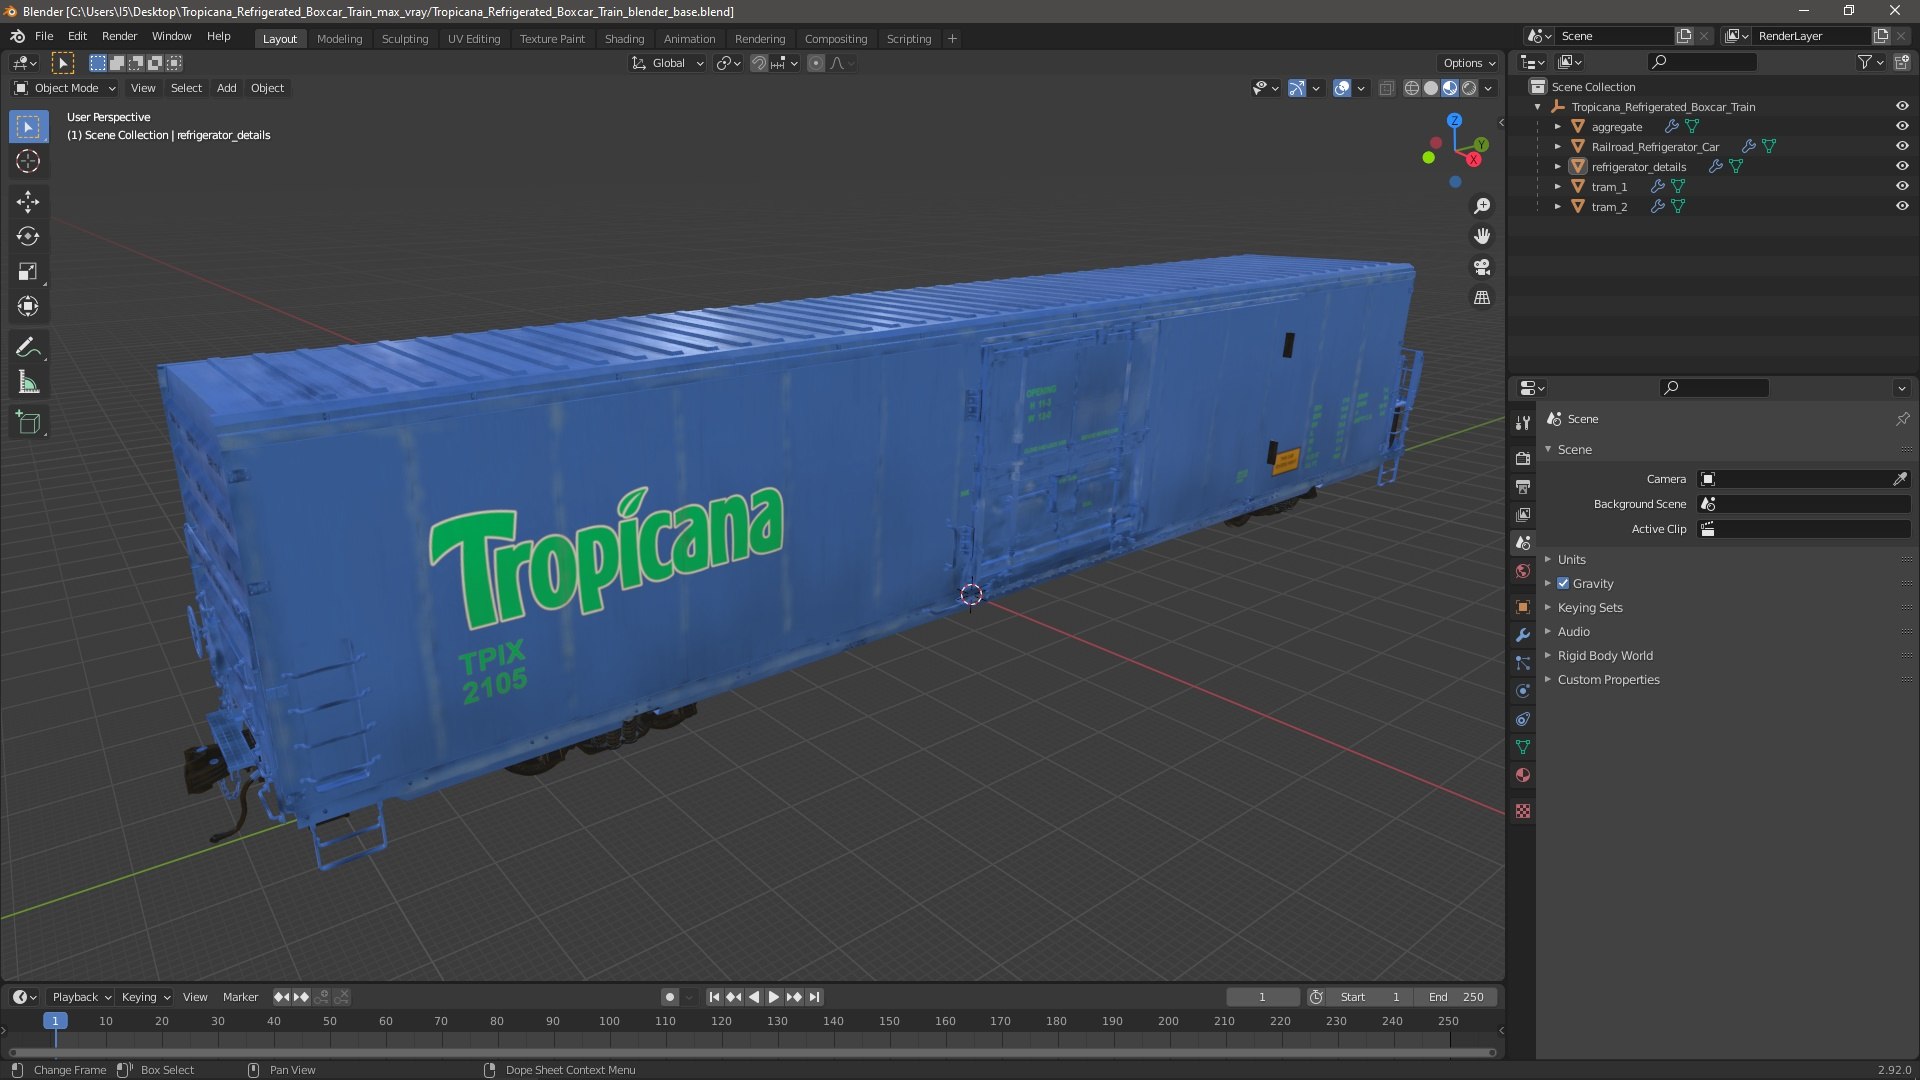Hide the refrigerator_details object
Image resolution: width=1920 pixels, height=1080 pixels.
[1902, 166]
